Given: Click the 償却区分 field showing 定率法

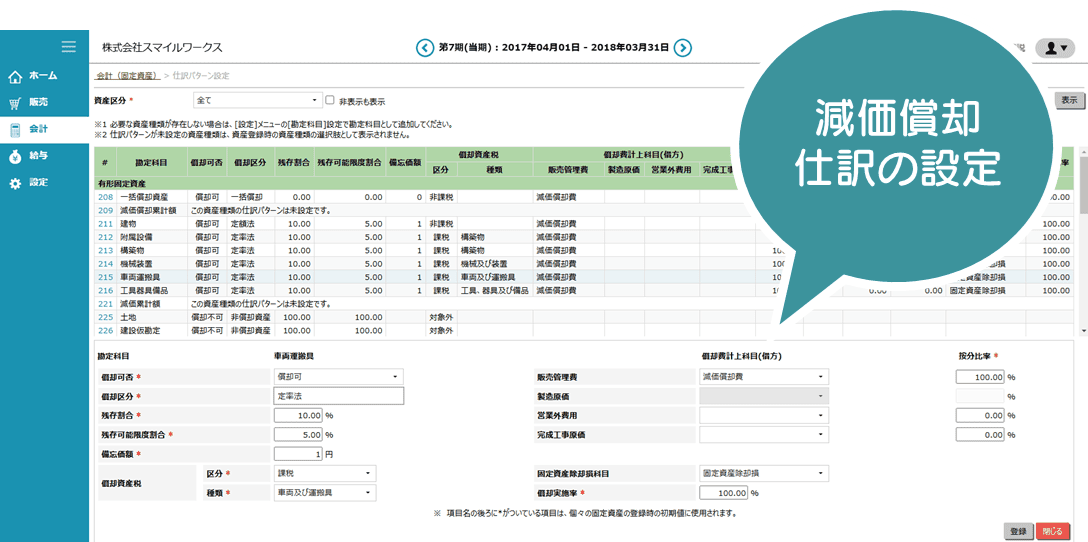Looking at the screenshot, I should (x=339, y=396).
